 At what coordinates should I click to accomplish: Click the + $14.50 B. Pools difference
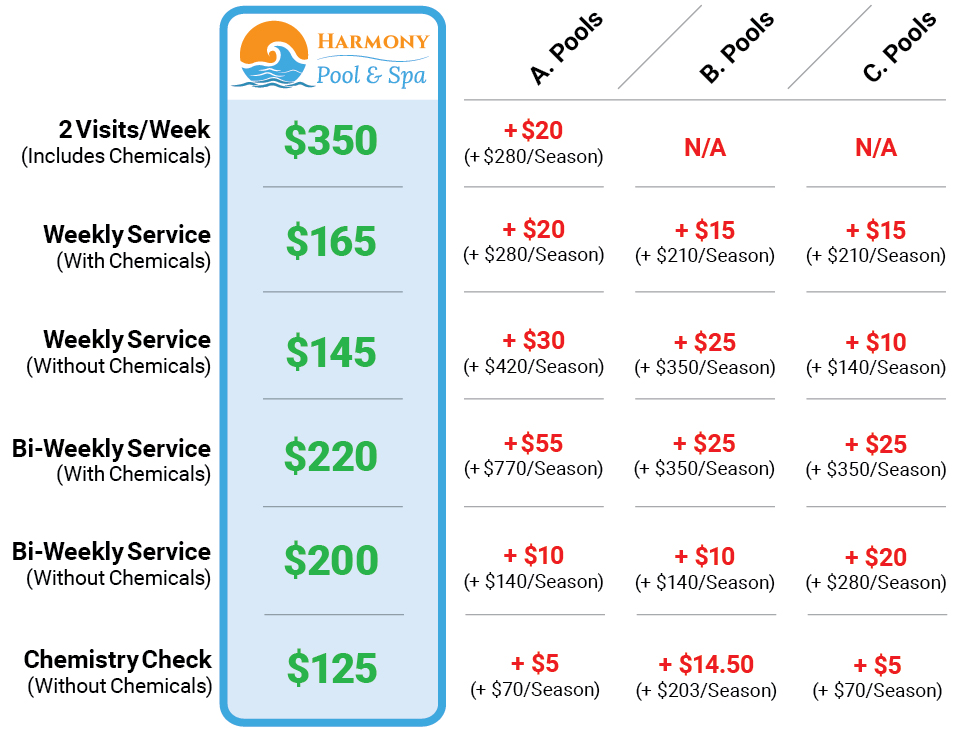pos(705,664)
